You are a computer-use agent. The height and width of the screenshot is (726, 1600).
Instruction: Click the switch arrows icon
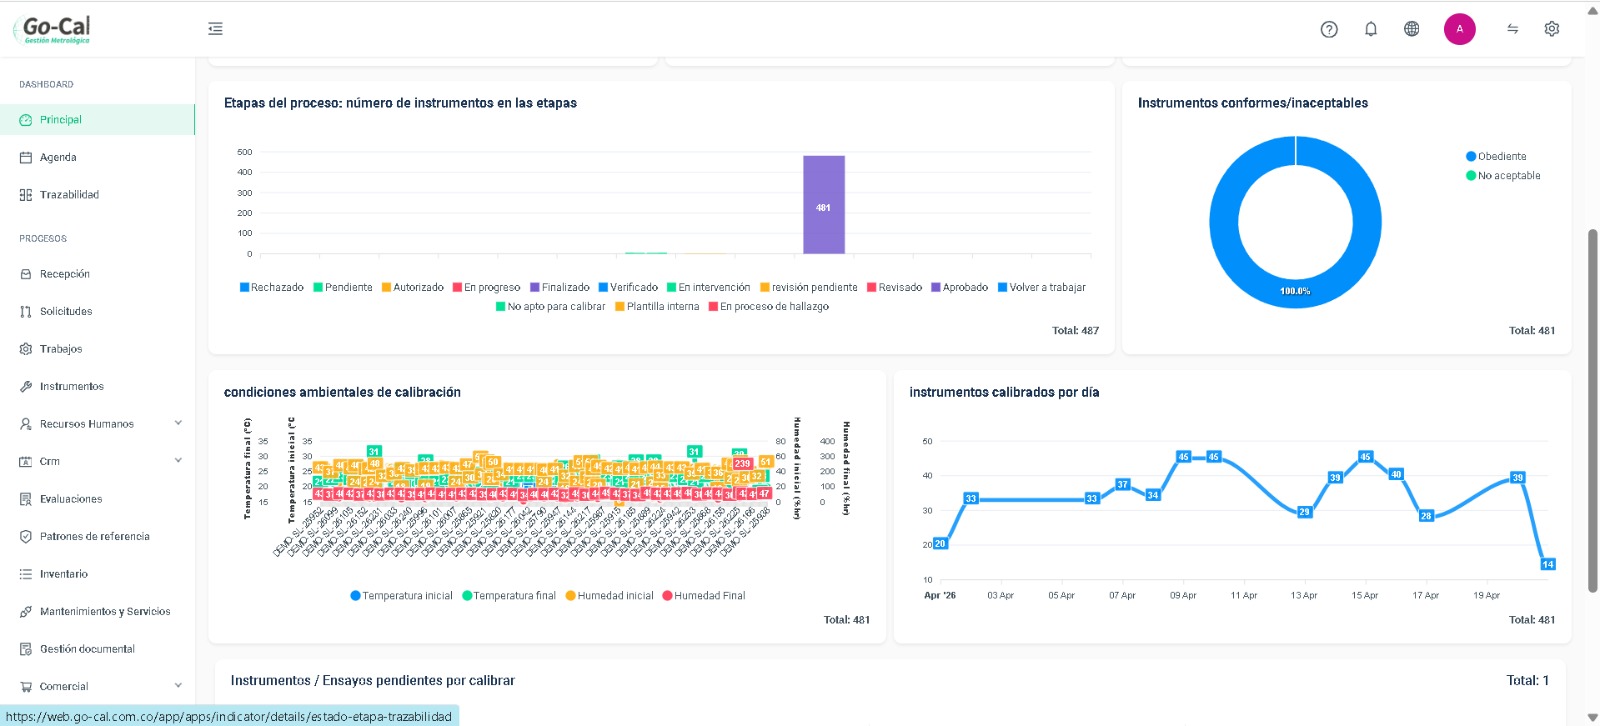[1513, 29]
